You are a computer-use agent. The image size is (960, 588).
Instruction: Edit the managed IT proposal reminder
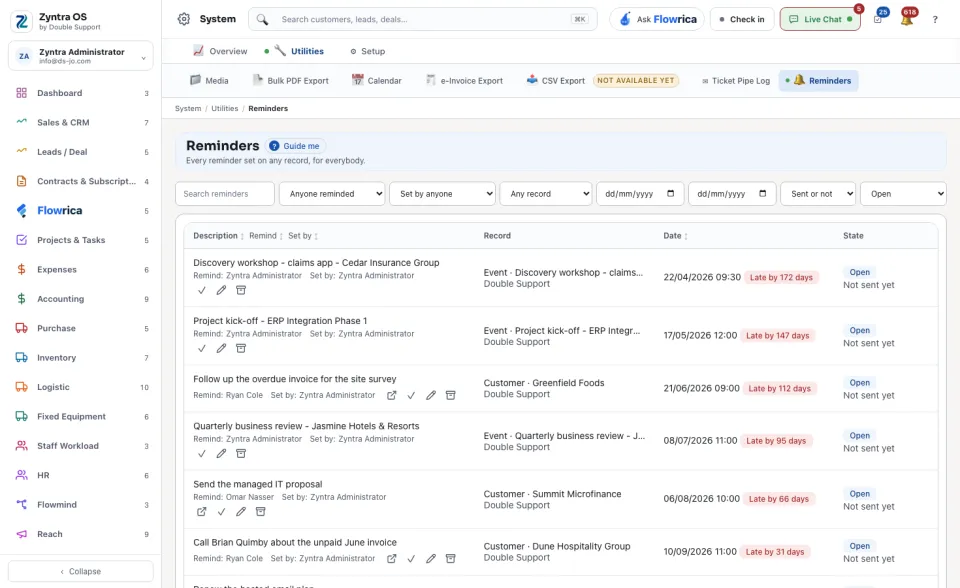[x=241, y=512]
